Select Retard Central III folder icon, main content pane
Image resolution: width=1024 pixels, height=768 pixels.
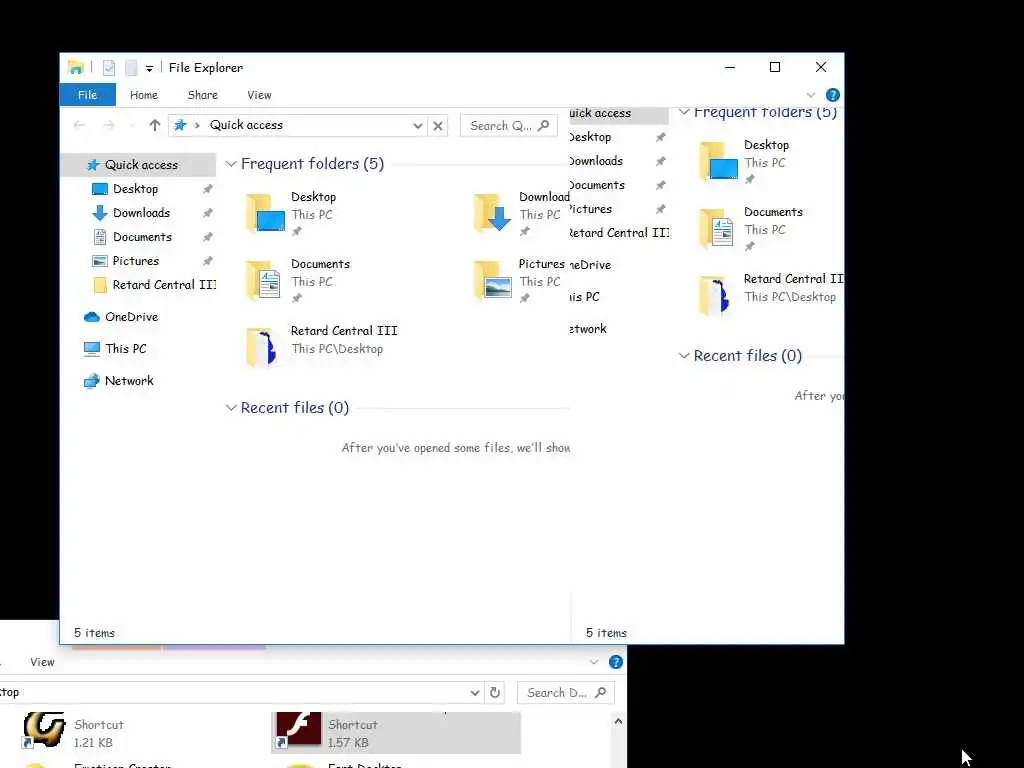click(x=262, y=347)
